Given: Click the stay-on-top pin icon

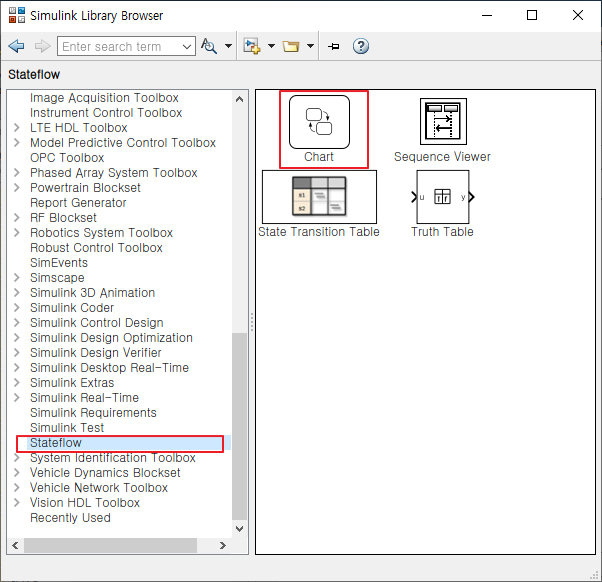Looking at the screenshot, I should tap(334, 46).
